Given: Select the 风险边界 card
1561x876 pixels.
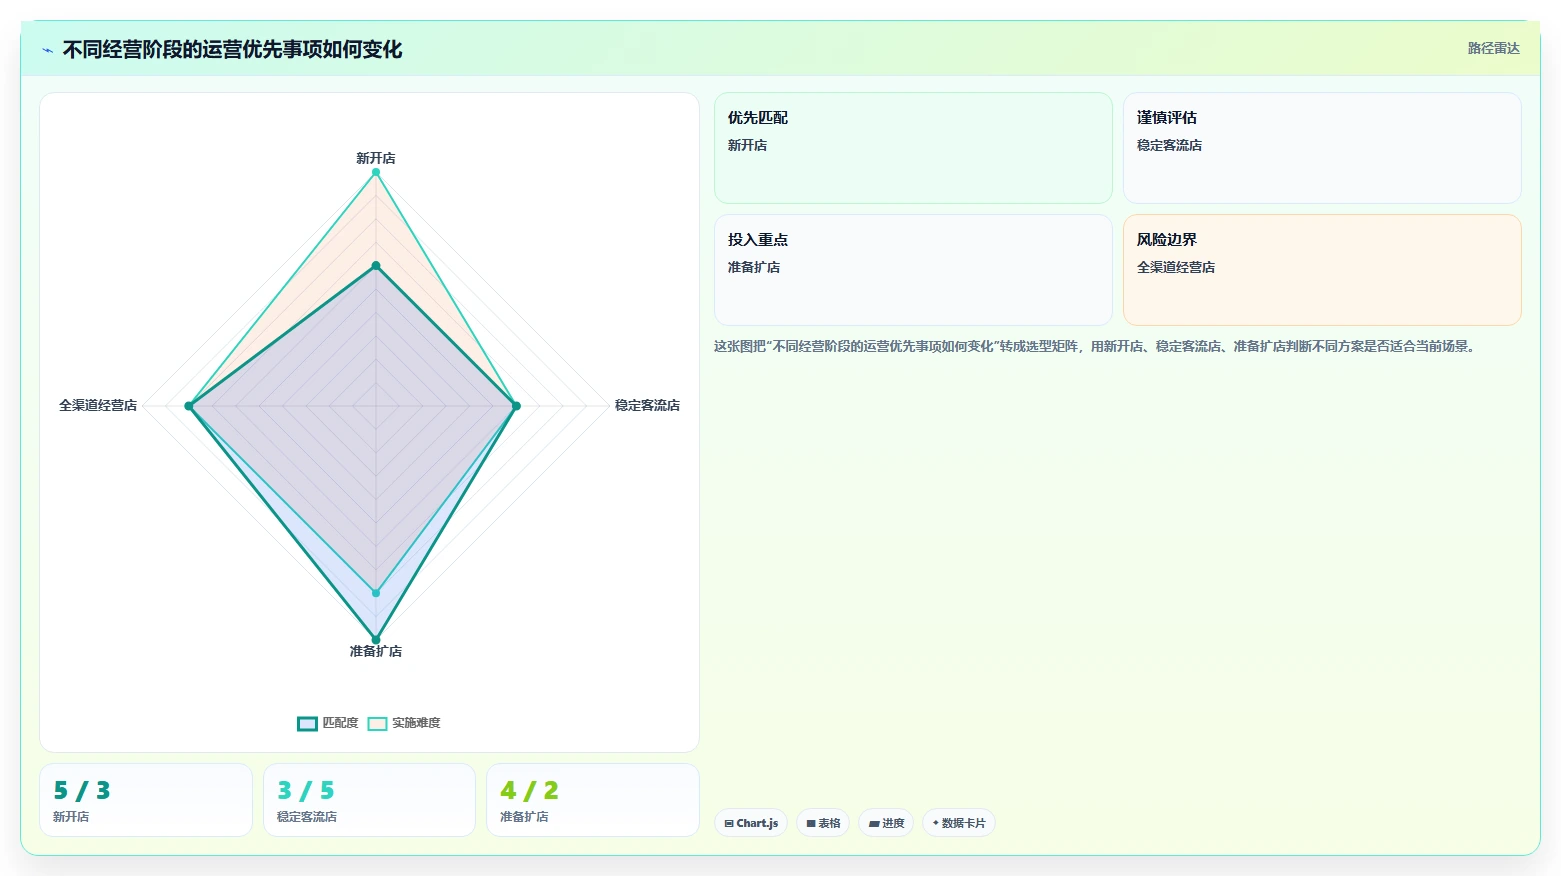Looking at the screenshot, I should pyautogui.click(x=1322, y=270).
